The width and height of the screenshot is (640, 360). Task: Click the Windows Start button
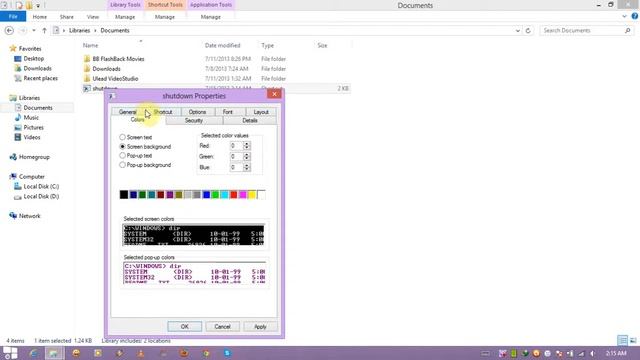[x=10, y=353]
